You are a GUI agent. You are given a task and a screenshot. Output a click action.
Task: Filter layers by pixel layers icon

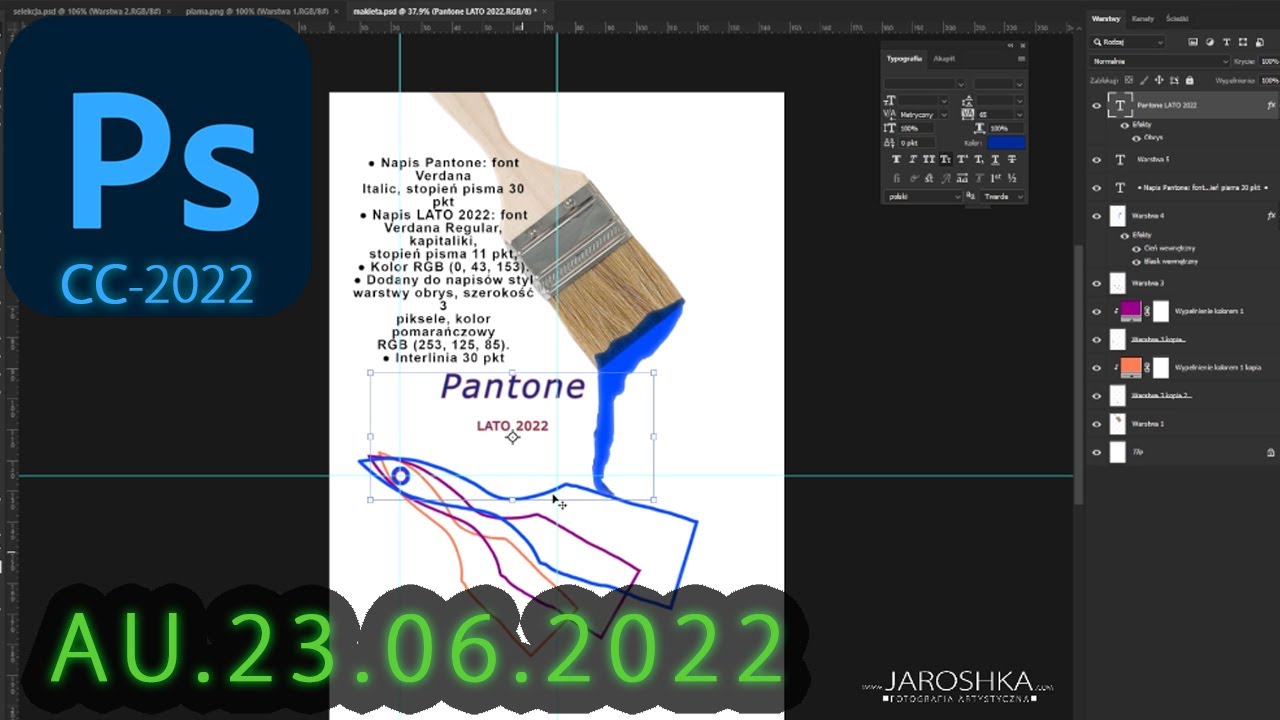(x=1193, y=42)
